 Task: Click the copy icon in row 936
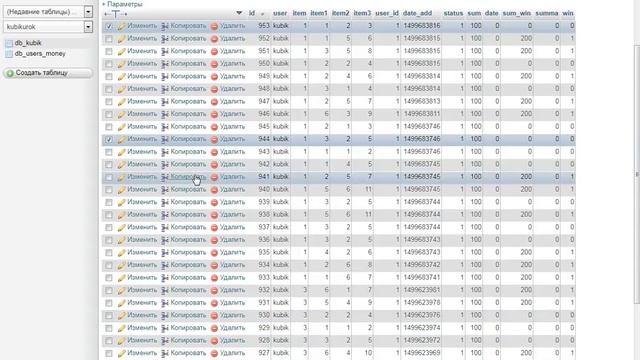coord(165,240)
